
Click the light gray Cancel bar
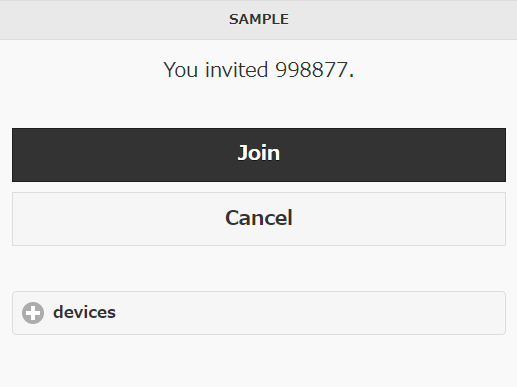click(x=259, y=219)
